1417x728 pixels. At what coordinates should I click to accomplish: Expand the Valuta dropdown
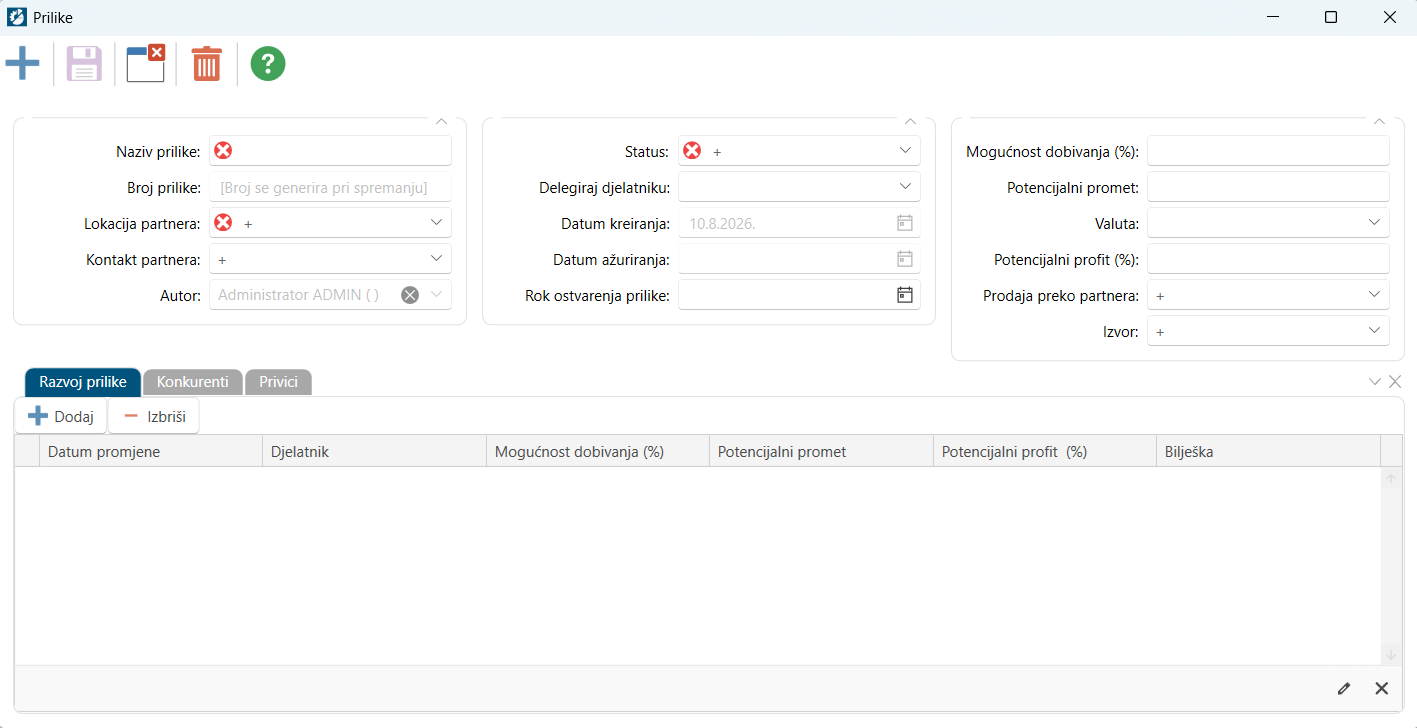[1374, 223]
